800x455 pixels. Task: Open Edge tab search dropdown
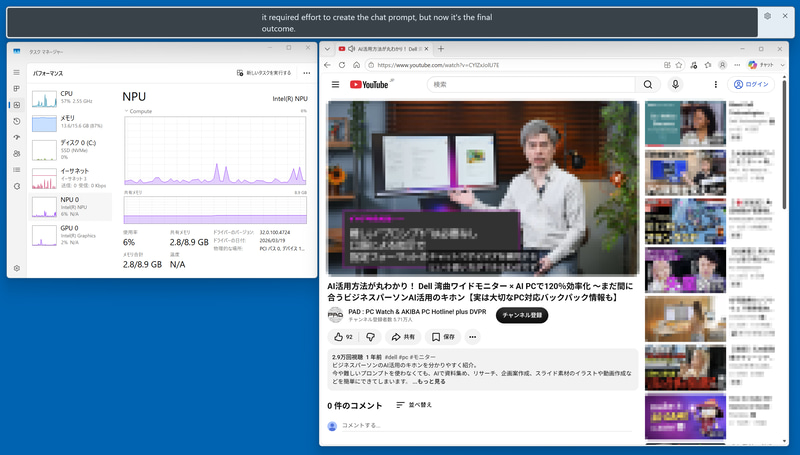point(328,49)
